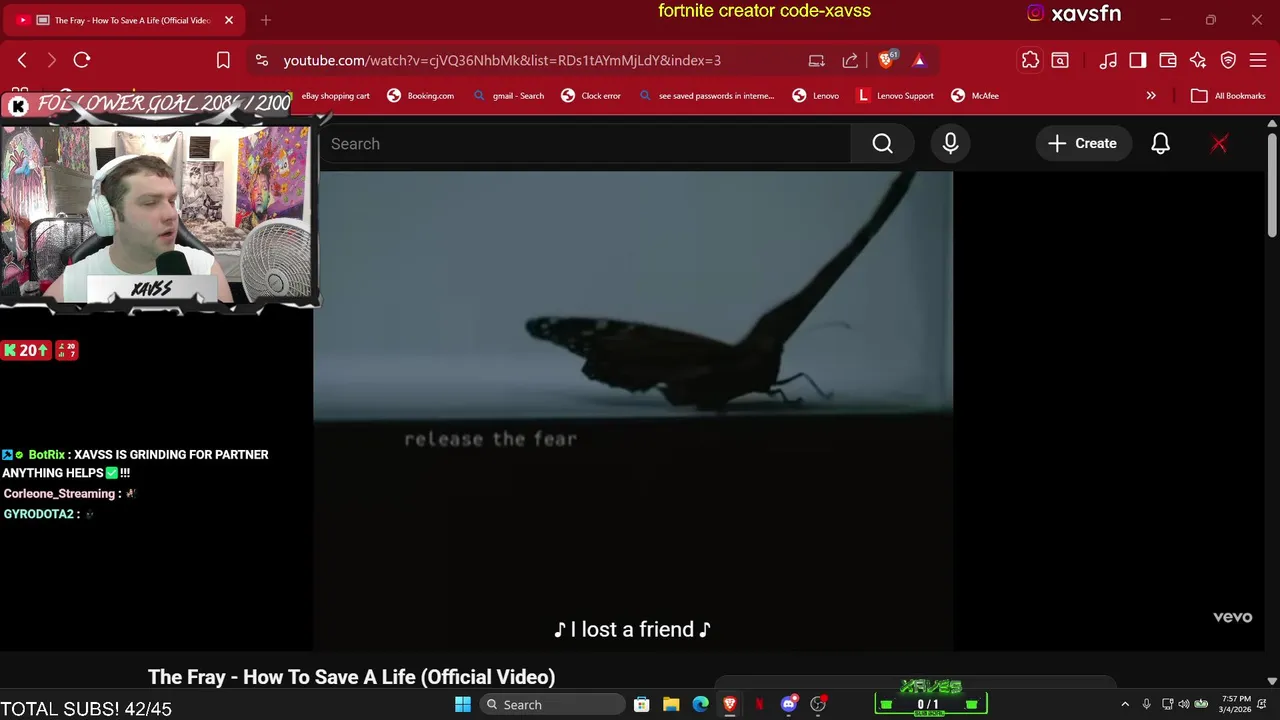1280x720 pixels.
Task: Open YouTube notifications bell
Action: [1160, 144]
